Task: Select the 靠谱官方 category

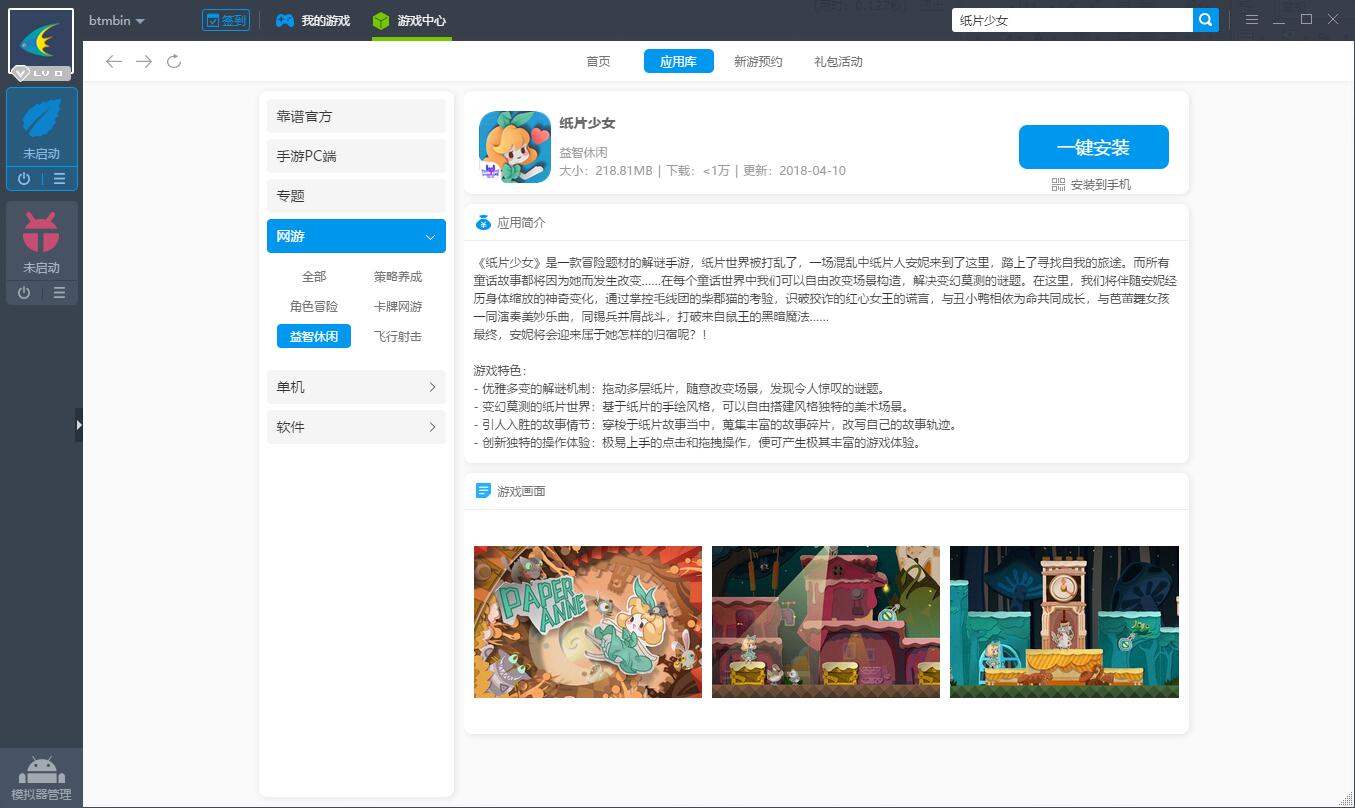Action: pos(356,116)
